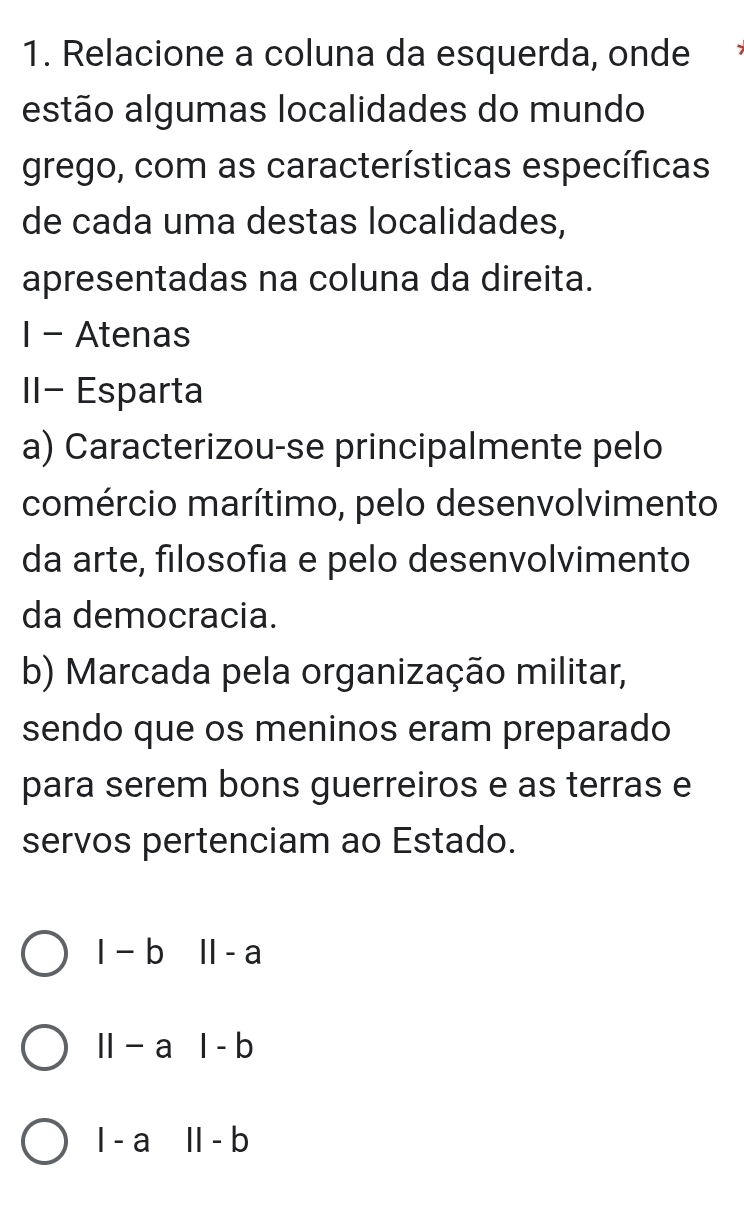
Task: Click the line starting "b) Marcada pela organização"
Action: click(x=325, y=670)
